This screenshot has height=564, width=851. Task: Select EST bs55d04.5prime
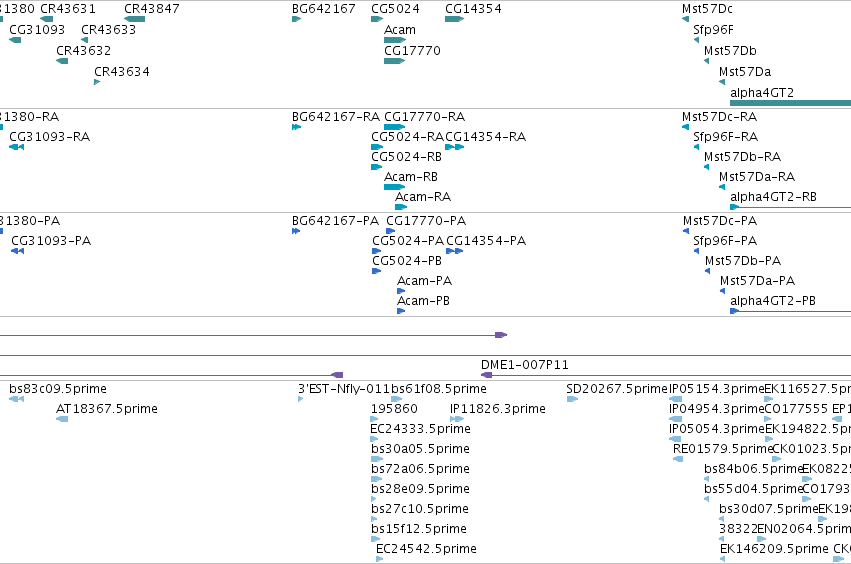(753, 490)
